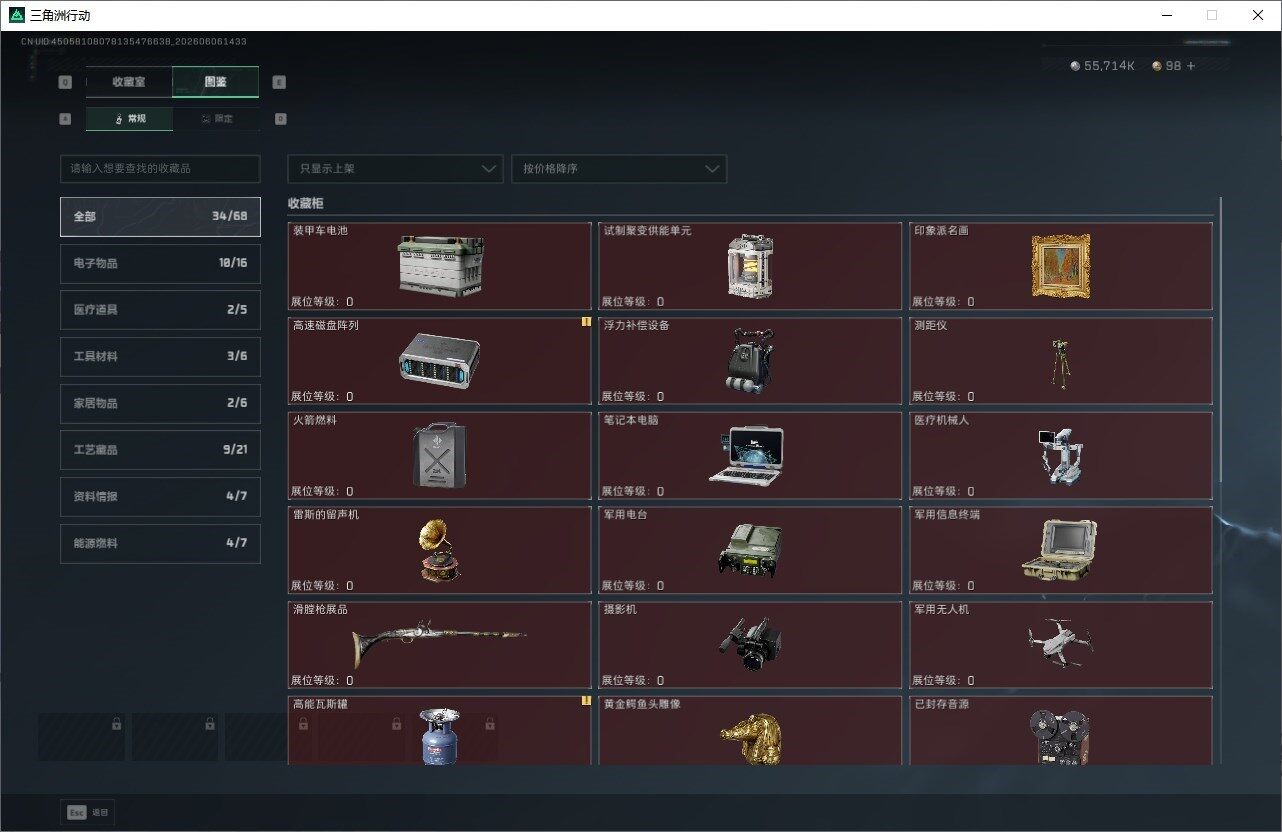Click the E key hint icon

tap(279, 82)
